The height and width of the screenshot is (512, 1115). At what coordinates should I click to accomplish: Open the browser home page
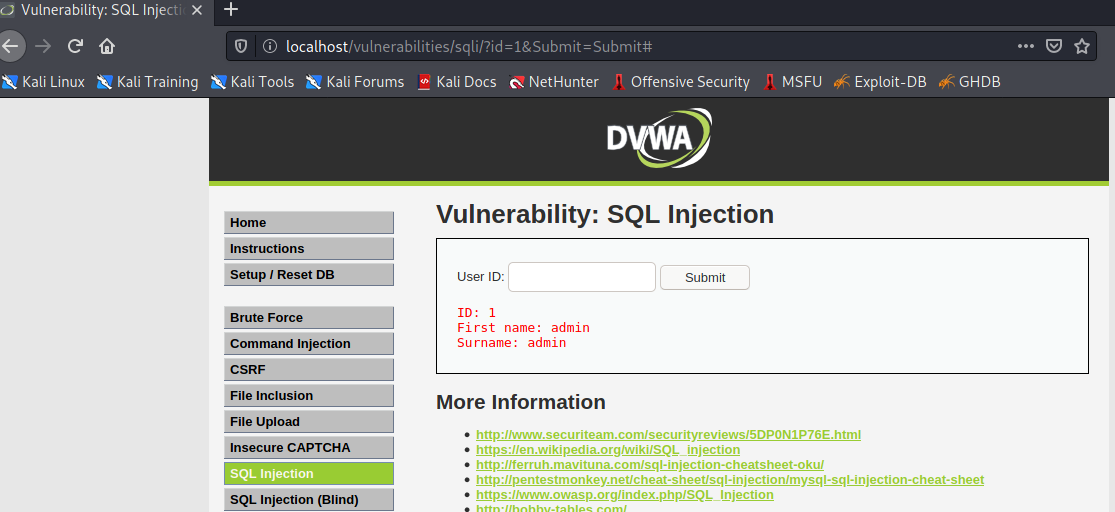coord(107,46)
